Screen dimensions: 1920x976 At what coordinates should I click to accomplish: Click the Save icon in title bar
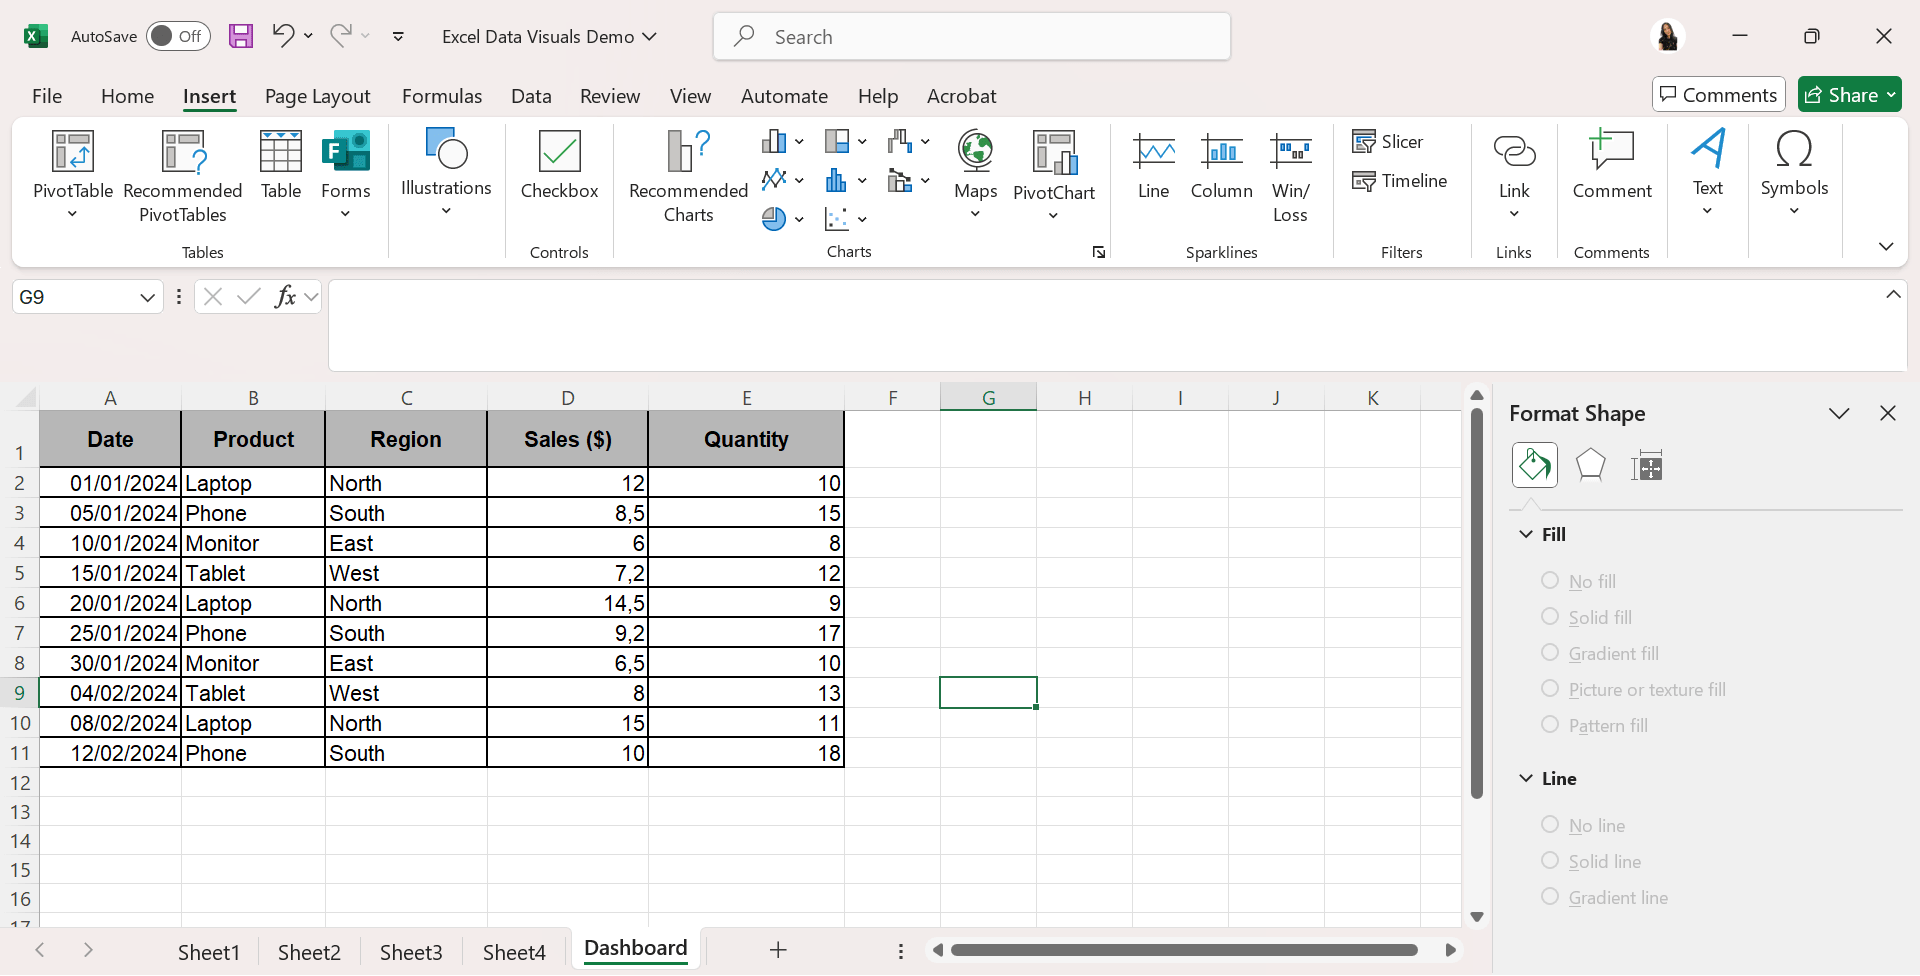click(241, 37)
